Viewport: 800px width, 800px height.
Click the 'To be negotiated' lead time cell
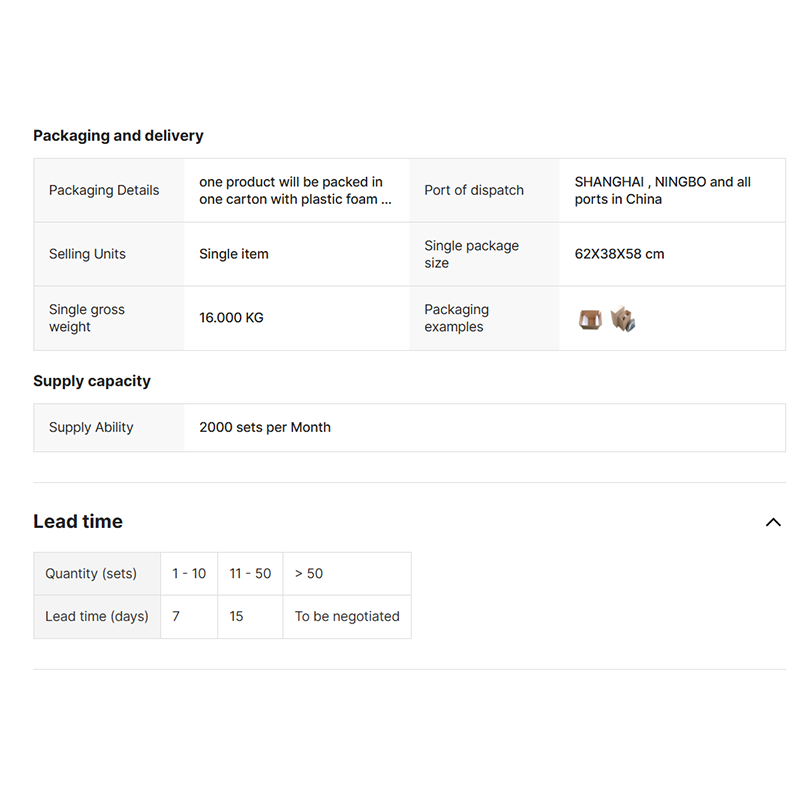(x=347, y=617)
